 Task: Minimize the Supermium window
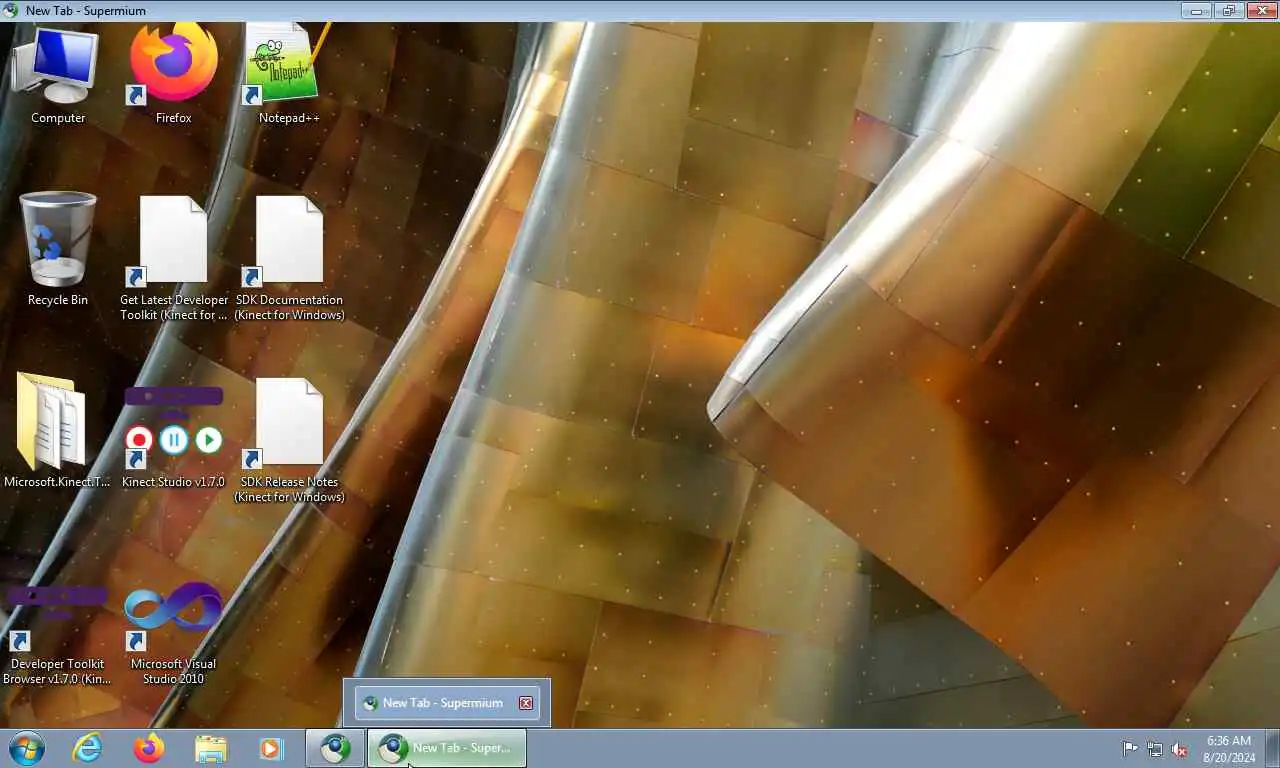click(x=1196, y=11)
